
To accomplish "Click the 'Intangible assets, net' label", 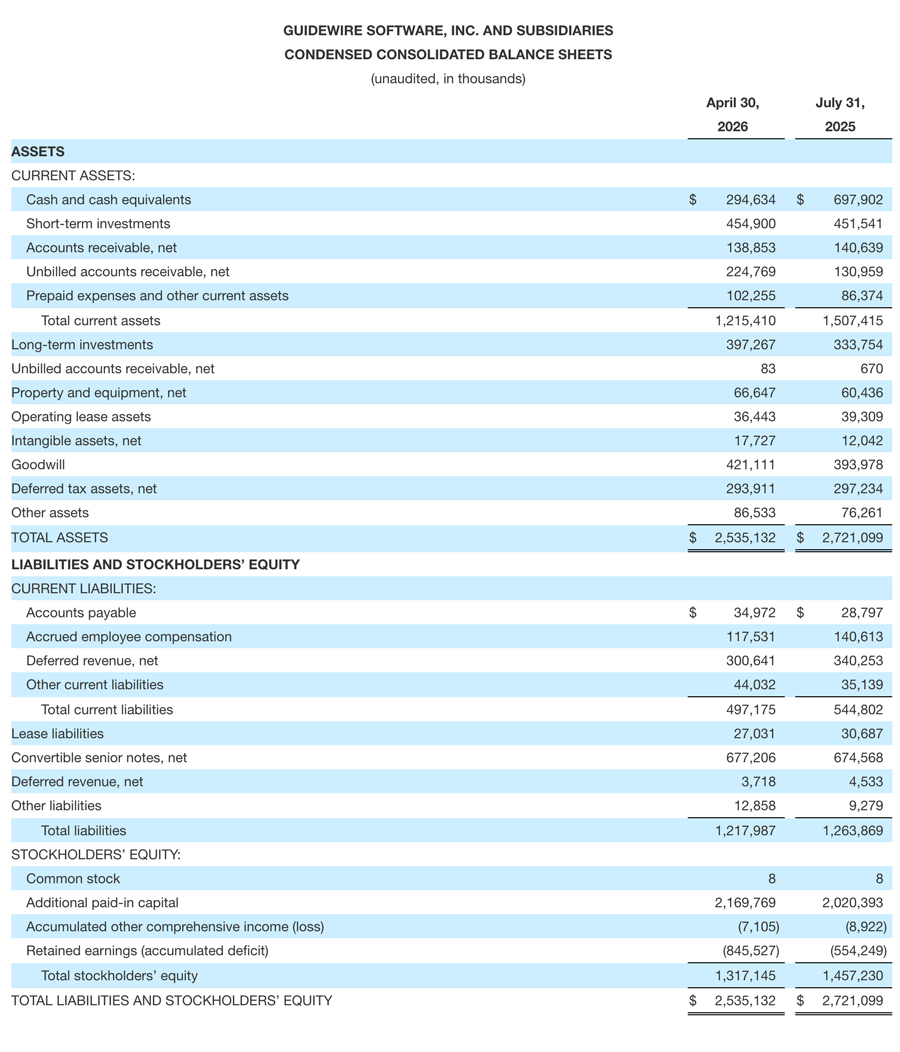I will coord(77,441).
